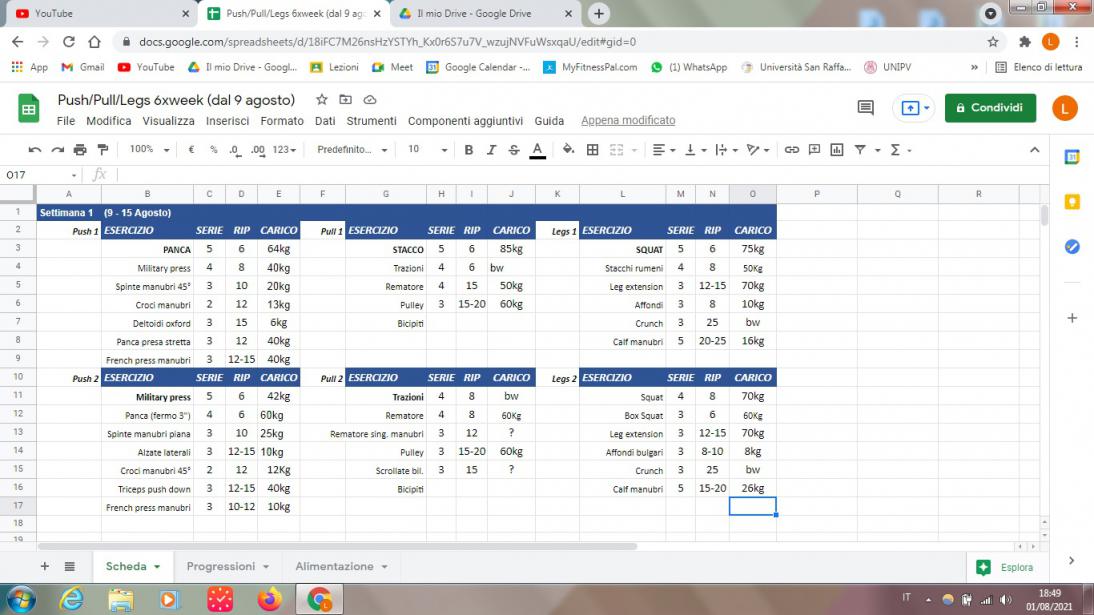Open the Modifica menu
The width and height of the screenshot is (1094, 615).
pyautogui.click(x=108, y=121)
